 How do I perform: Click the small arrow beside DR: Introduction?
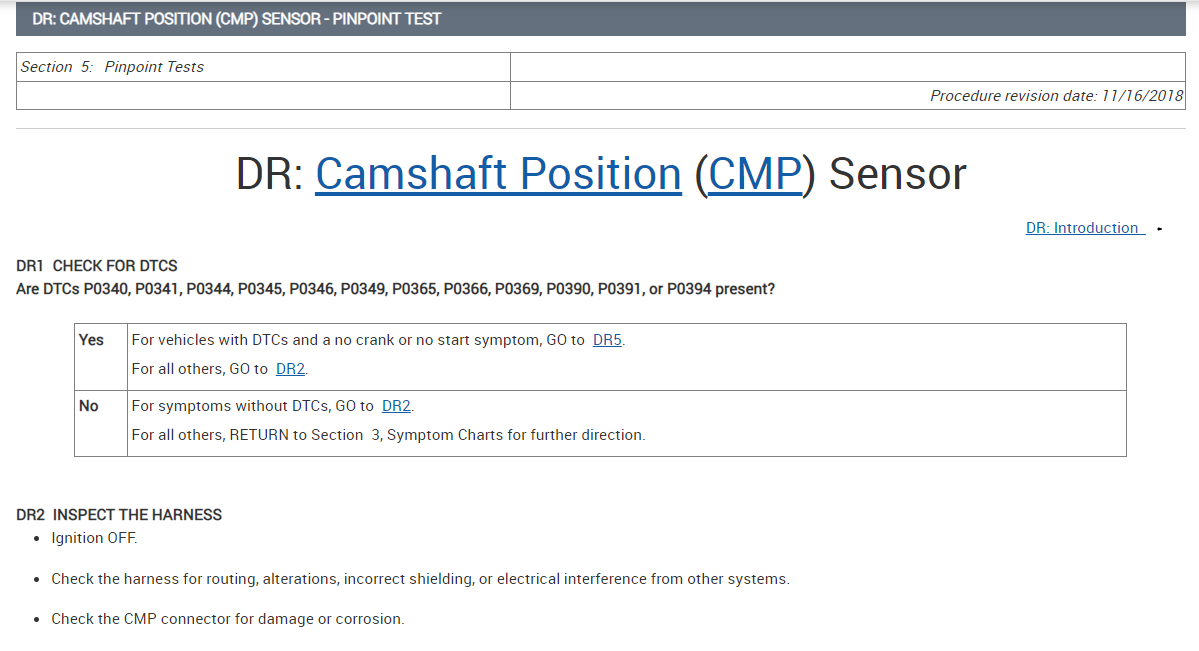[x=1159, y=229]
